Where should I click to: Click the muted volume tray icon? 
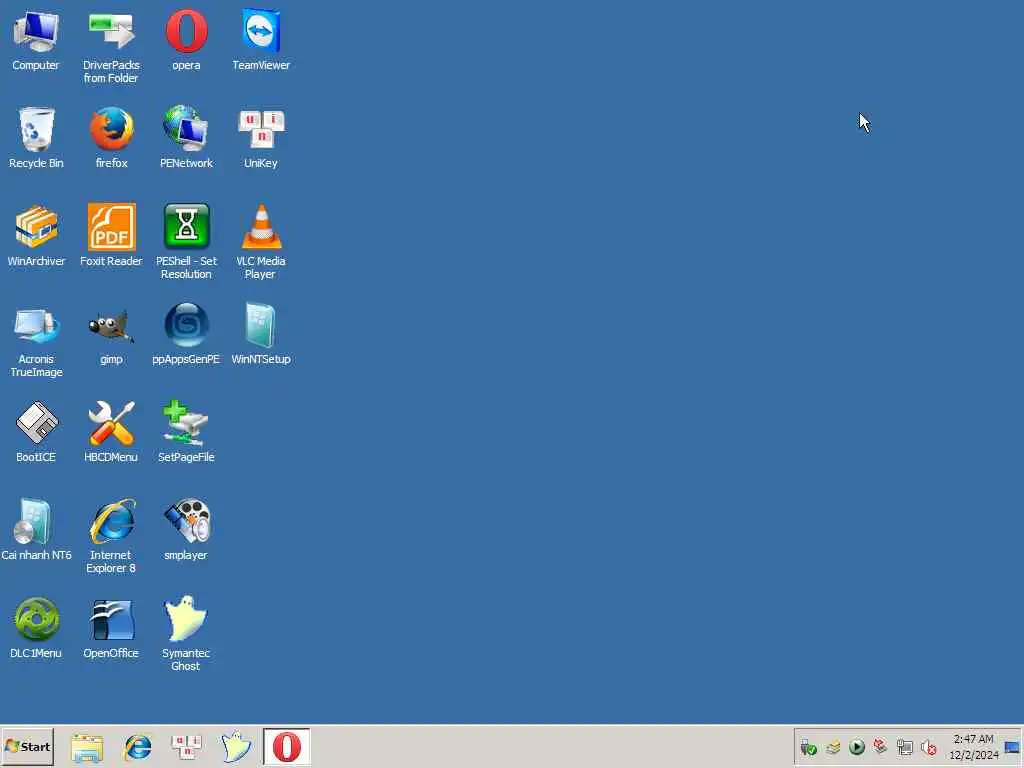pos(928,747)
